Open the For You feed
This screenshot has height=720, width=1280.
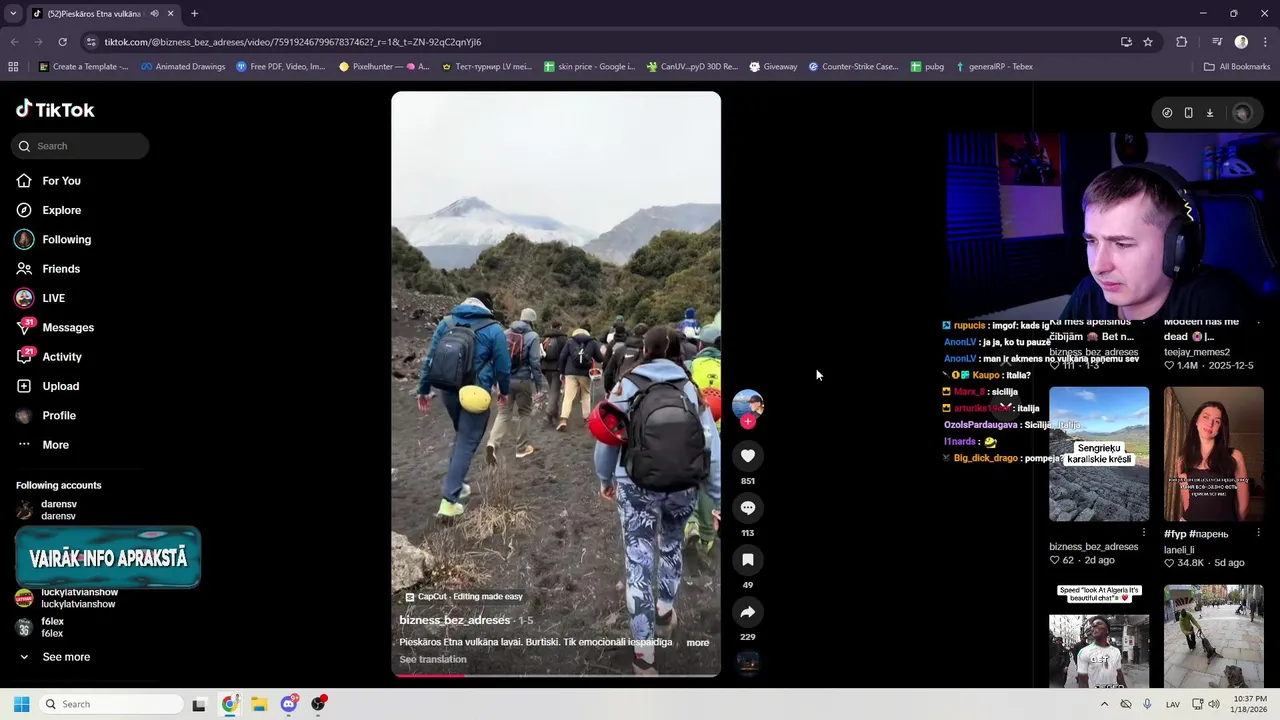point(61,181)
